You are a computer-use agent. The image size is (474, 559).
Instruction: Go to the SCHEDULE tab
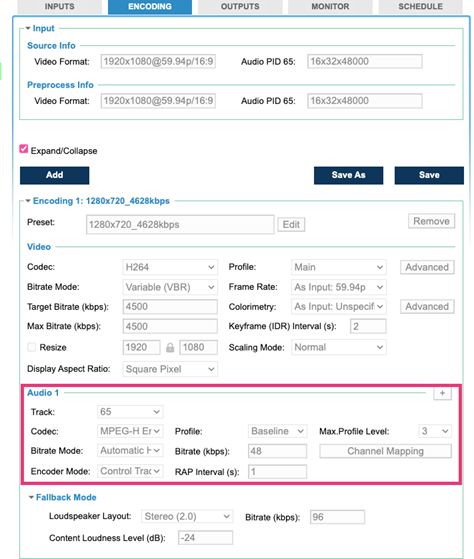pos(420,6)
